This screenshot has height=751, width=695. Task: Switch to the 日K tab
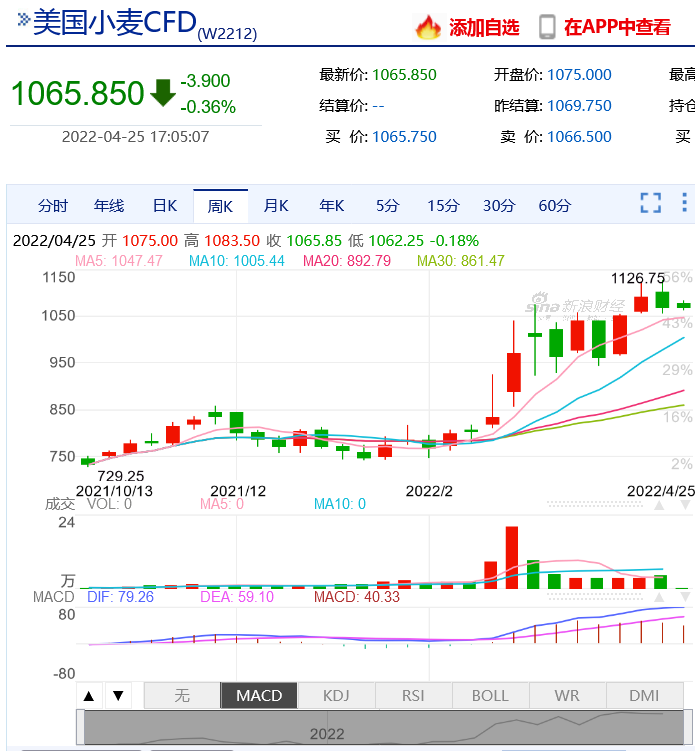164,206
